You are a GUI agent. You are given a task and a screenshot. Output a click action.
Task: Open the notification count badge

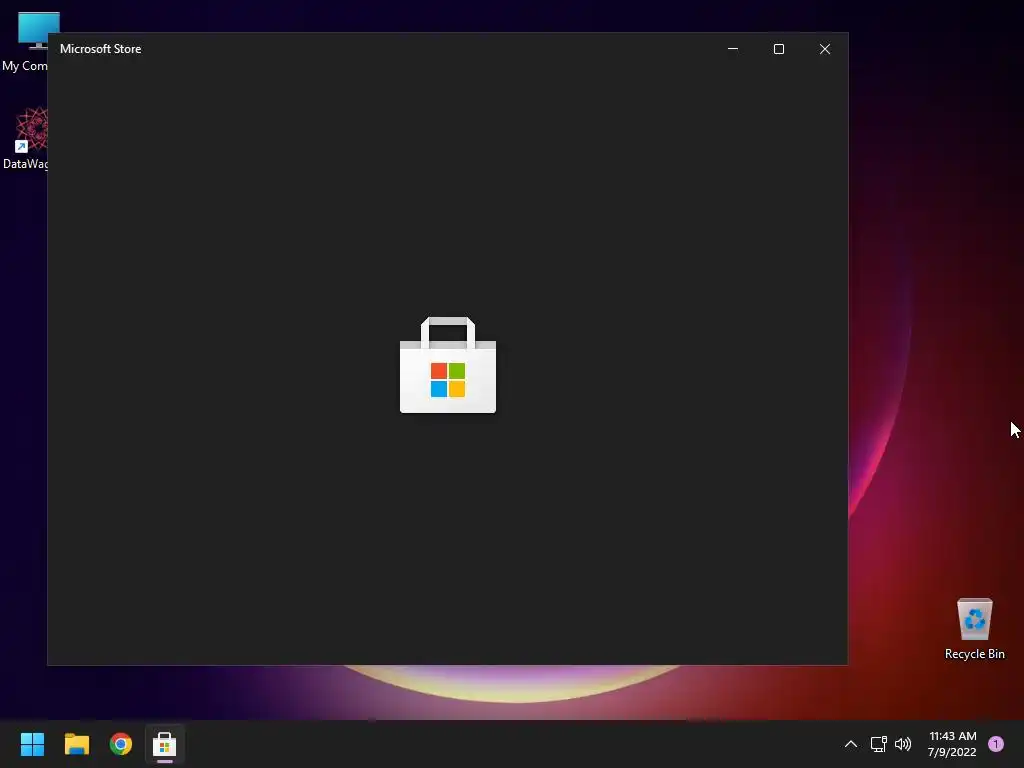coord(996,744)
